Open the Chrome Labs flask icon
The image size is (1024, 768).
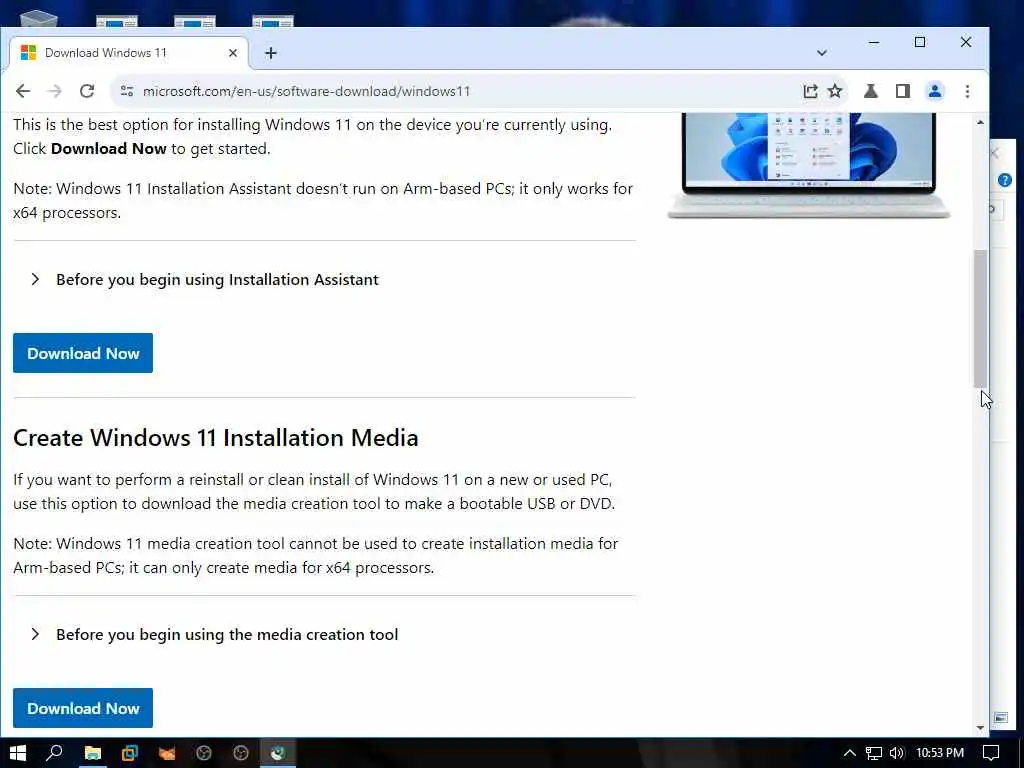click(x=871, y=91)
